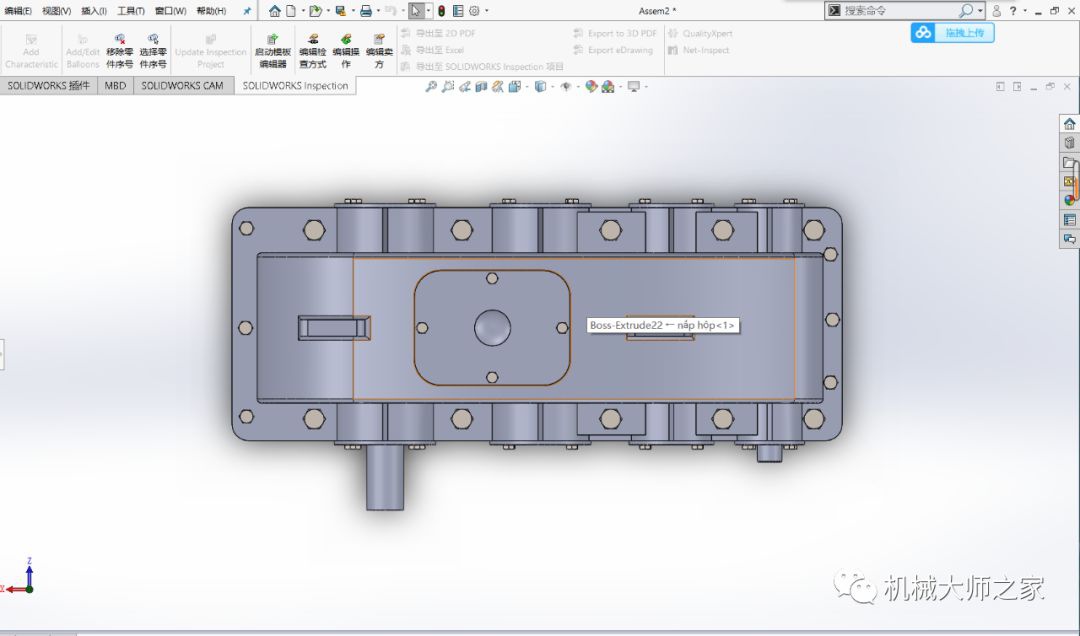Click the Rebuild traffic light icon
The width and height of the screenshot is (1080, 636).
[441, 11]
